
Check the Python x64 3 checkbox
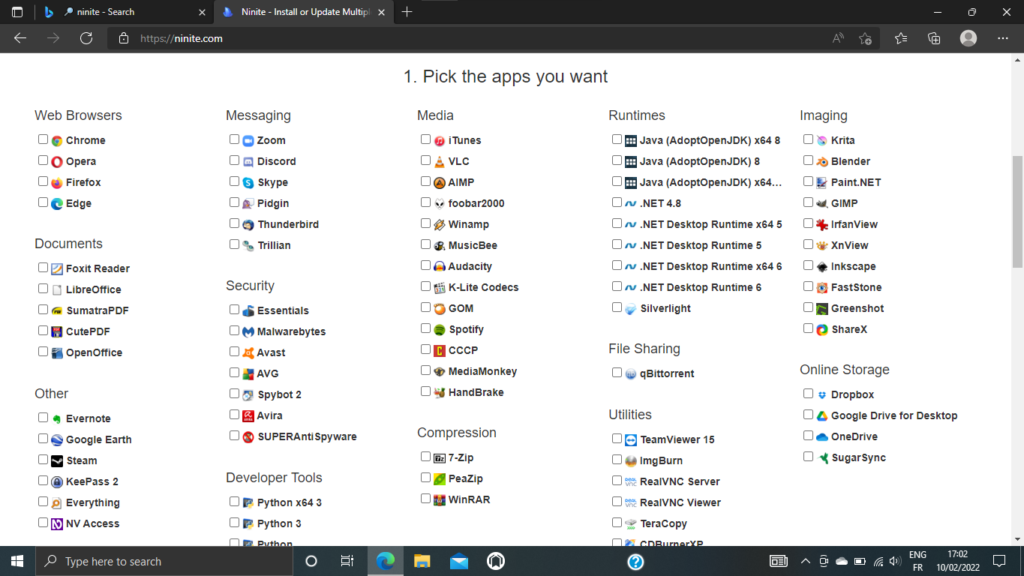[234, 502]
